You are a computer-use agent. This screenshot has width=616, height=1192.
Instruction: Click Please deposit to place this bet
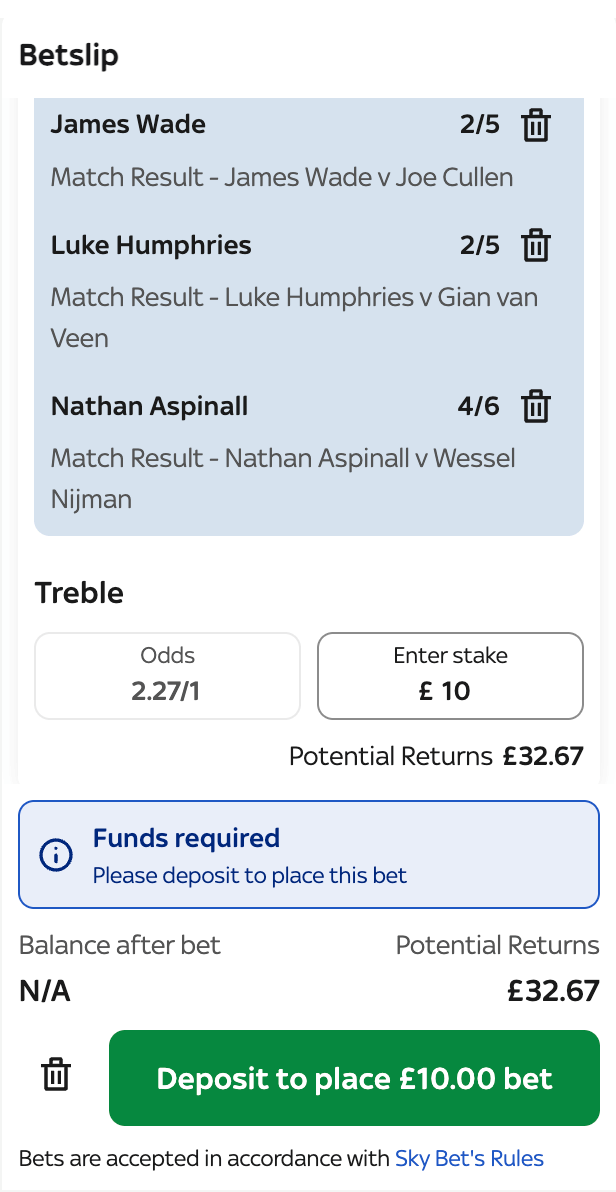pyautogui.click(x=249, y=876)
